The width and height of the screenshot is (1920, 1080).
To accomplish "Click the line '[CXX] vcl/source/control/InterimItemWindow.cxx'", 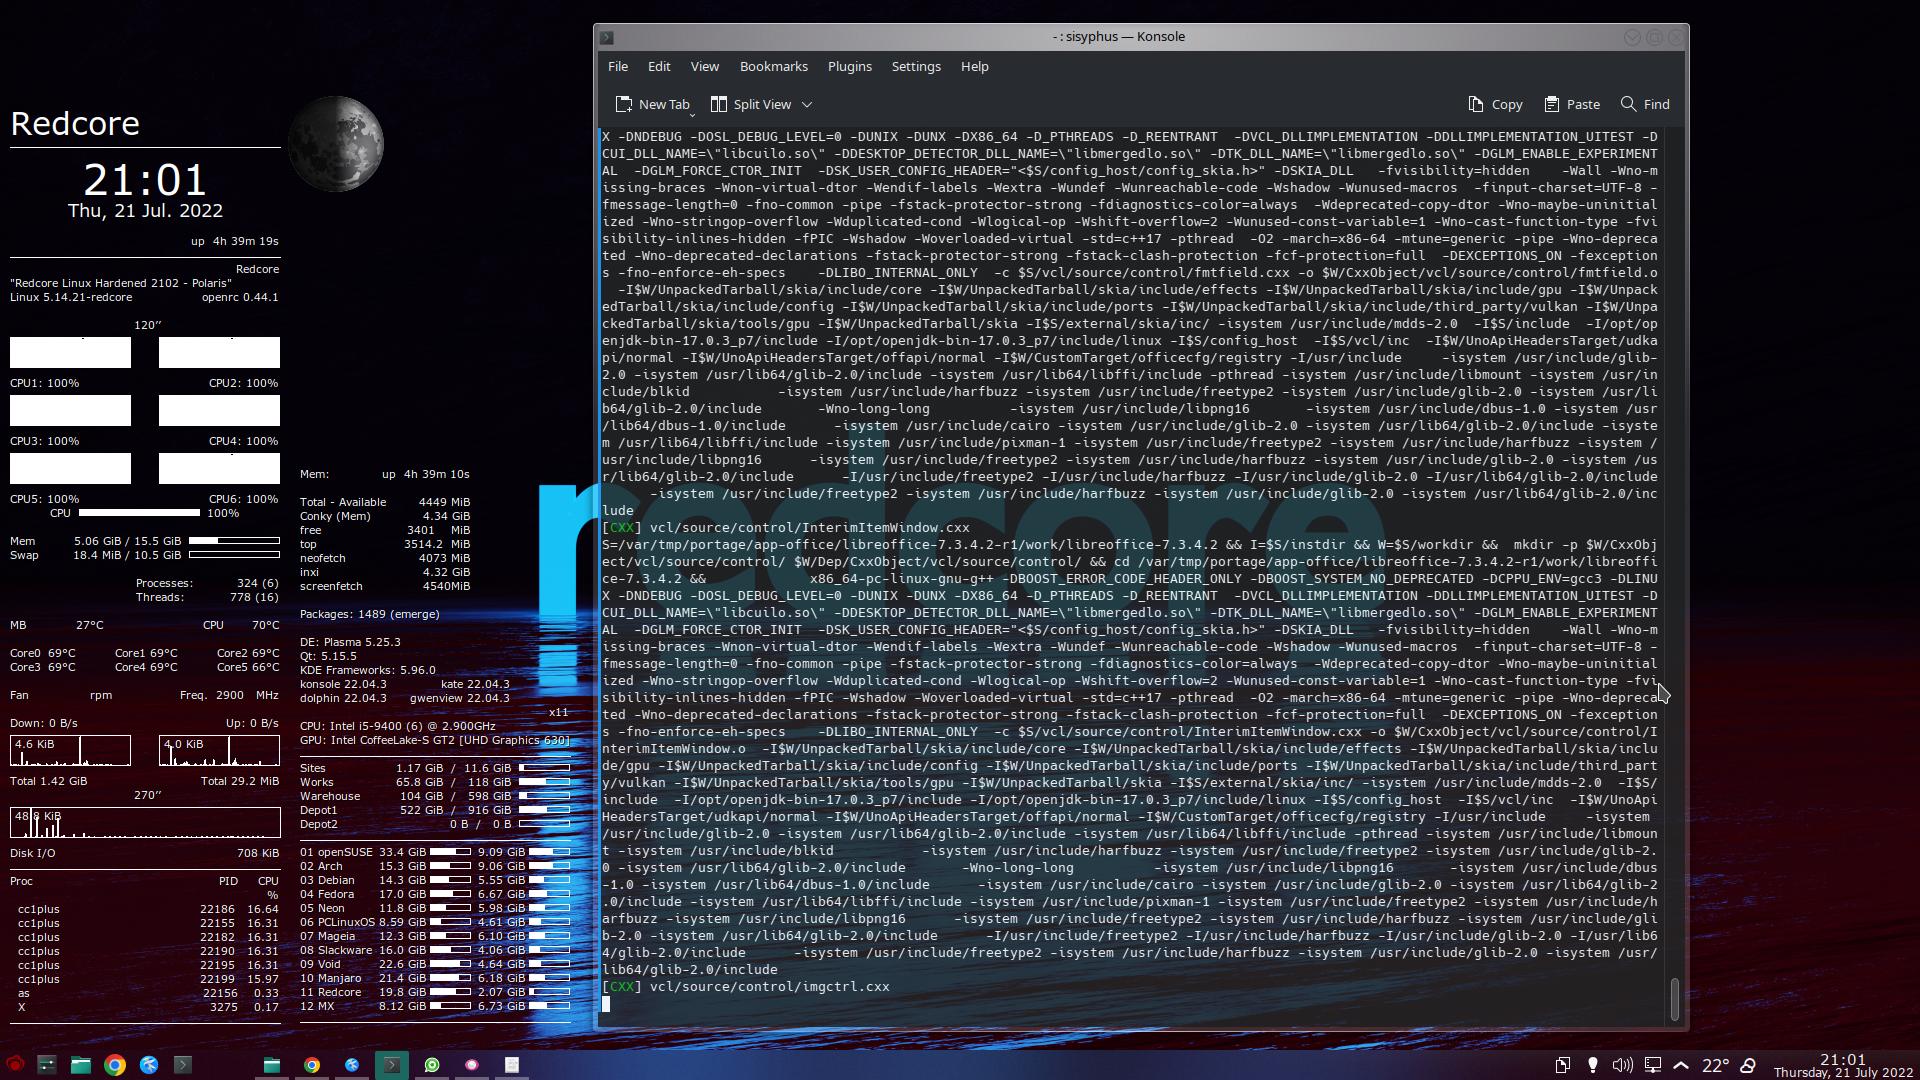I will click(x=786, y=528).
